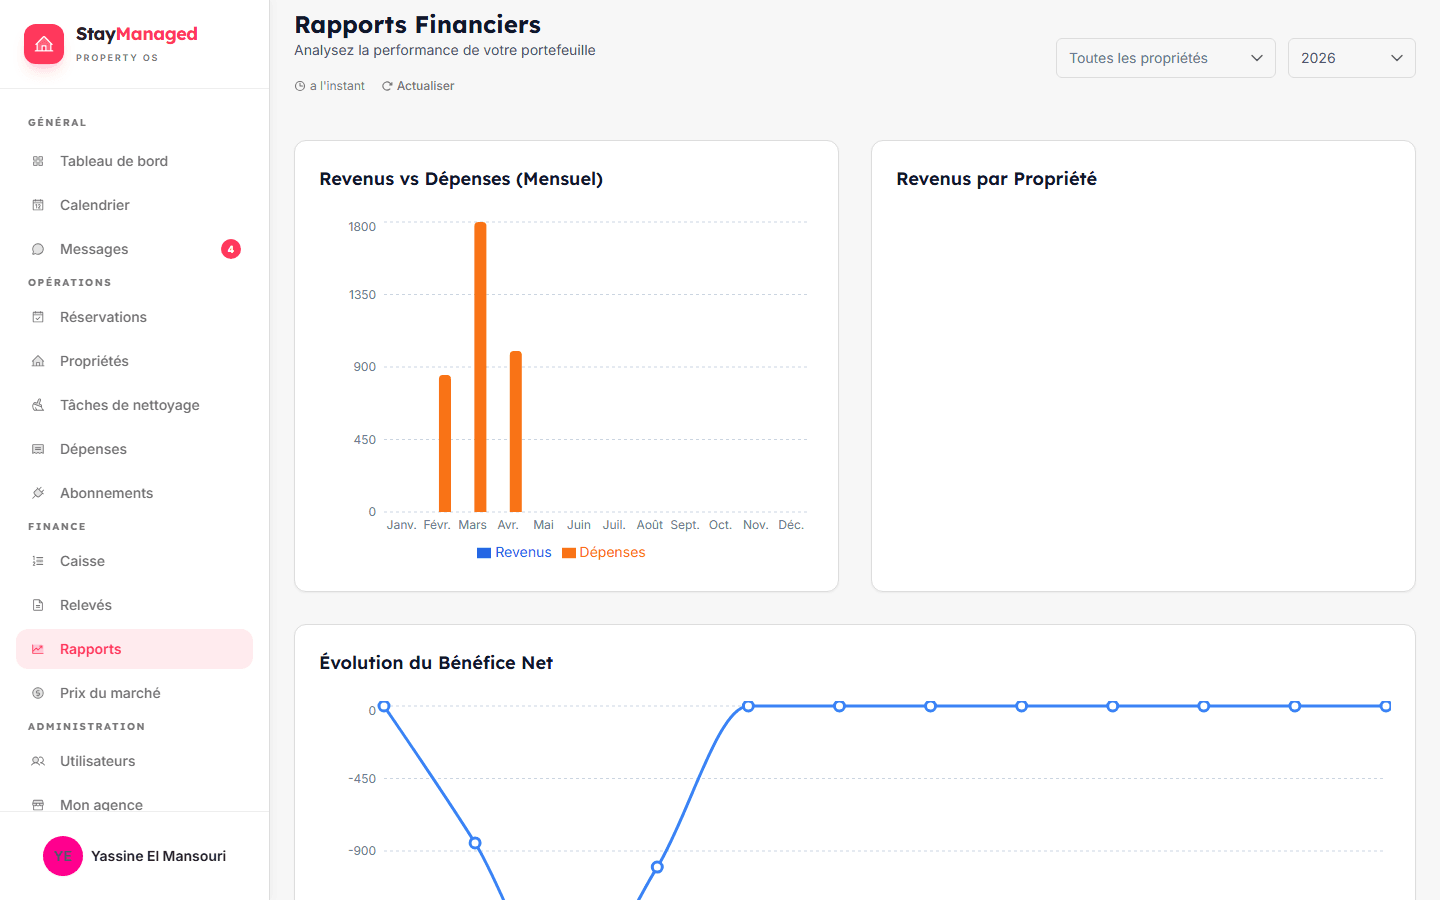Image resolution: width=1440 pixels, height=900 pixels.
Task: Expand the year dropdown chevron arrow
Action: click(x=1397, y=58)
